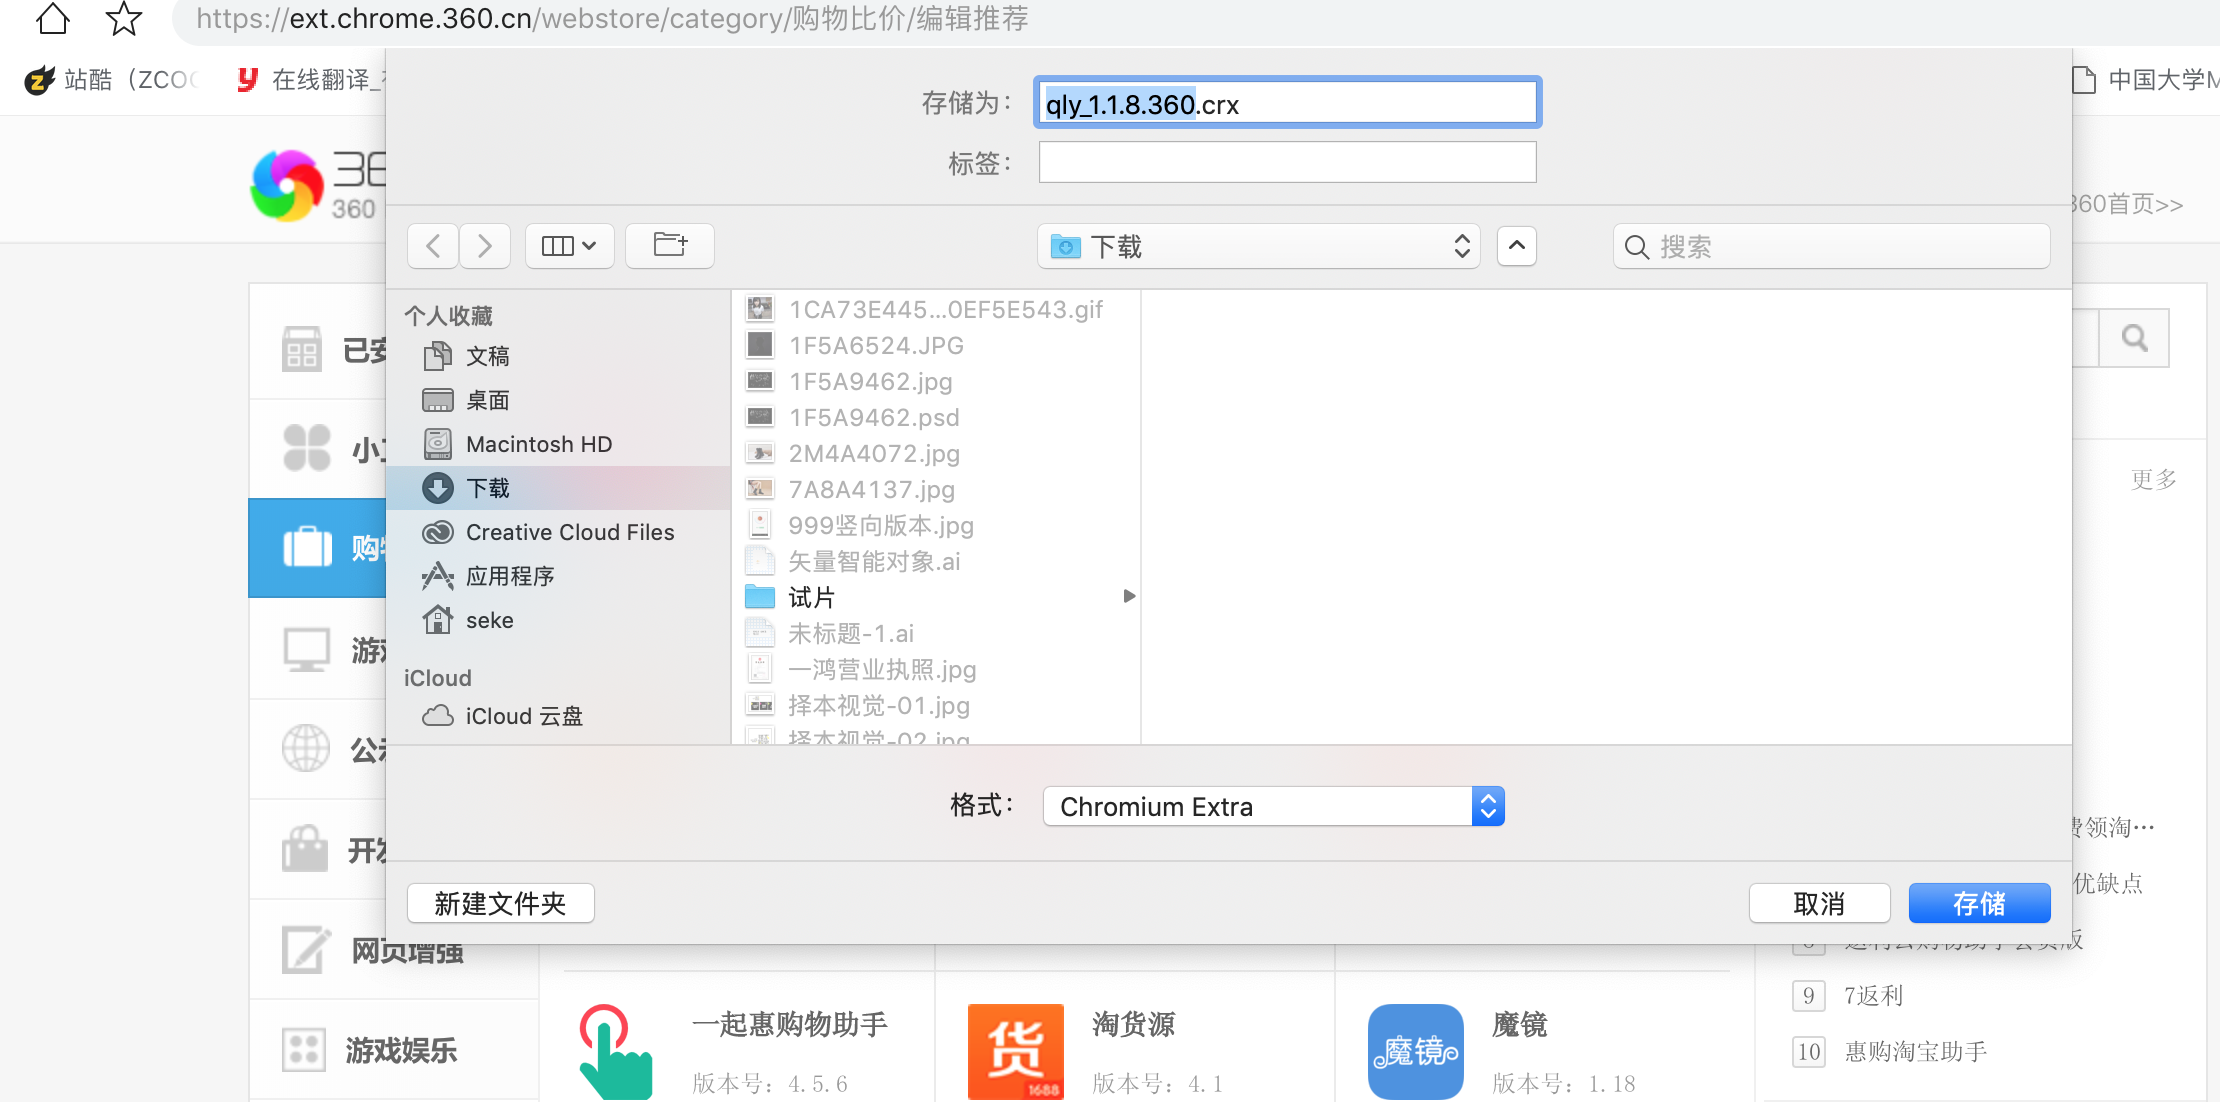Click the Macintosh HD disk icon
2220x1102 pixels.
(x=437, y=444)
